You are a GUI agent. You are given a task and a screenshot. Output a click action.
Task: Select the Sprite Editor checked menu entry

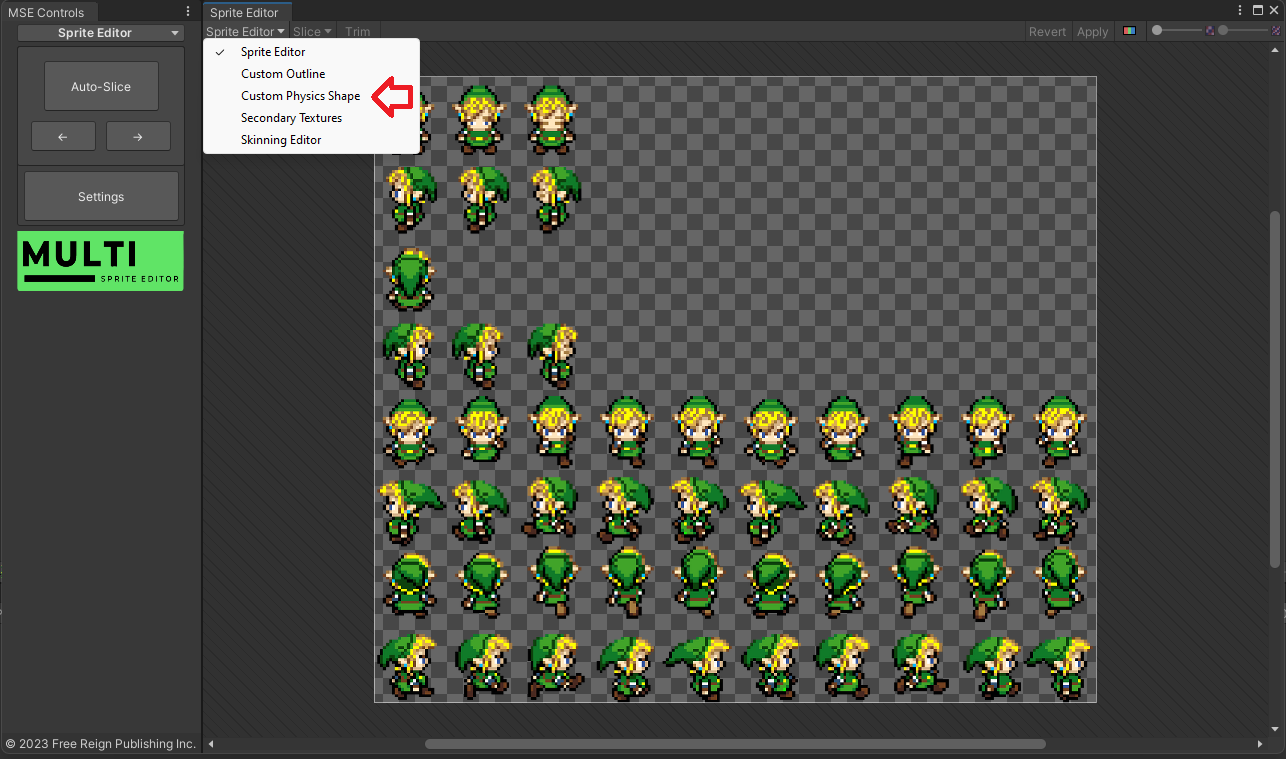[x=311, y=52]
